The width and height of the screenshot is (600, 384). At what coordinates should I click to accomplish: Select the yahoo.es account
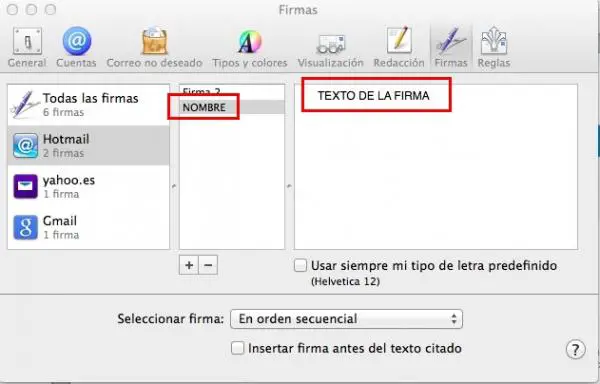[x=88, y=186]
